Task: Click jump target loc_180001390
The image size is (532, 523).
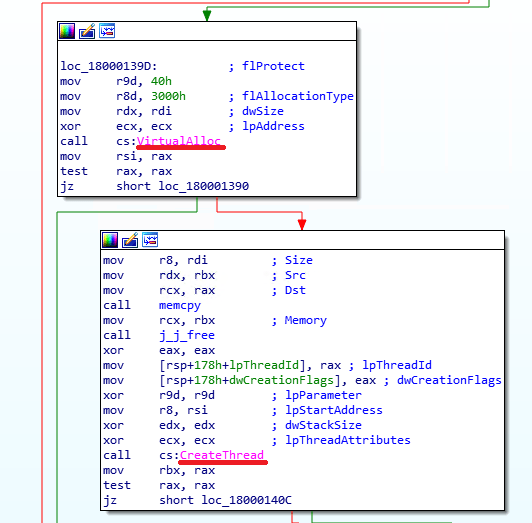Action: coord(204,186)
